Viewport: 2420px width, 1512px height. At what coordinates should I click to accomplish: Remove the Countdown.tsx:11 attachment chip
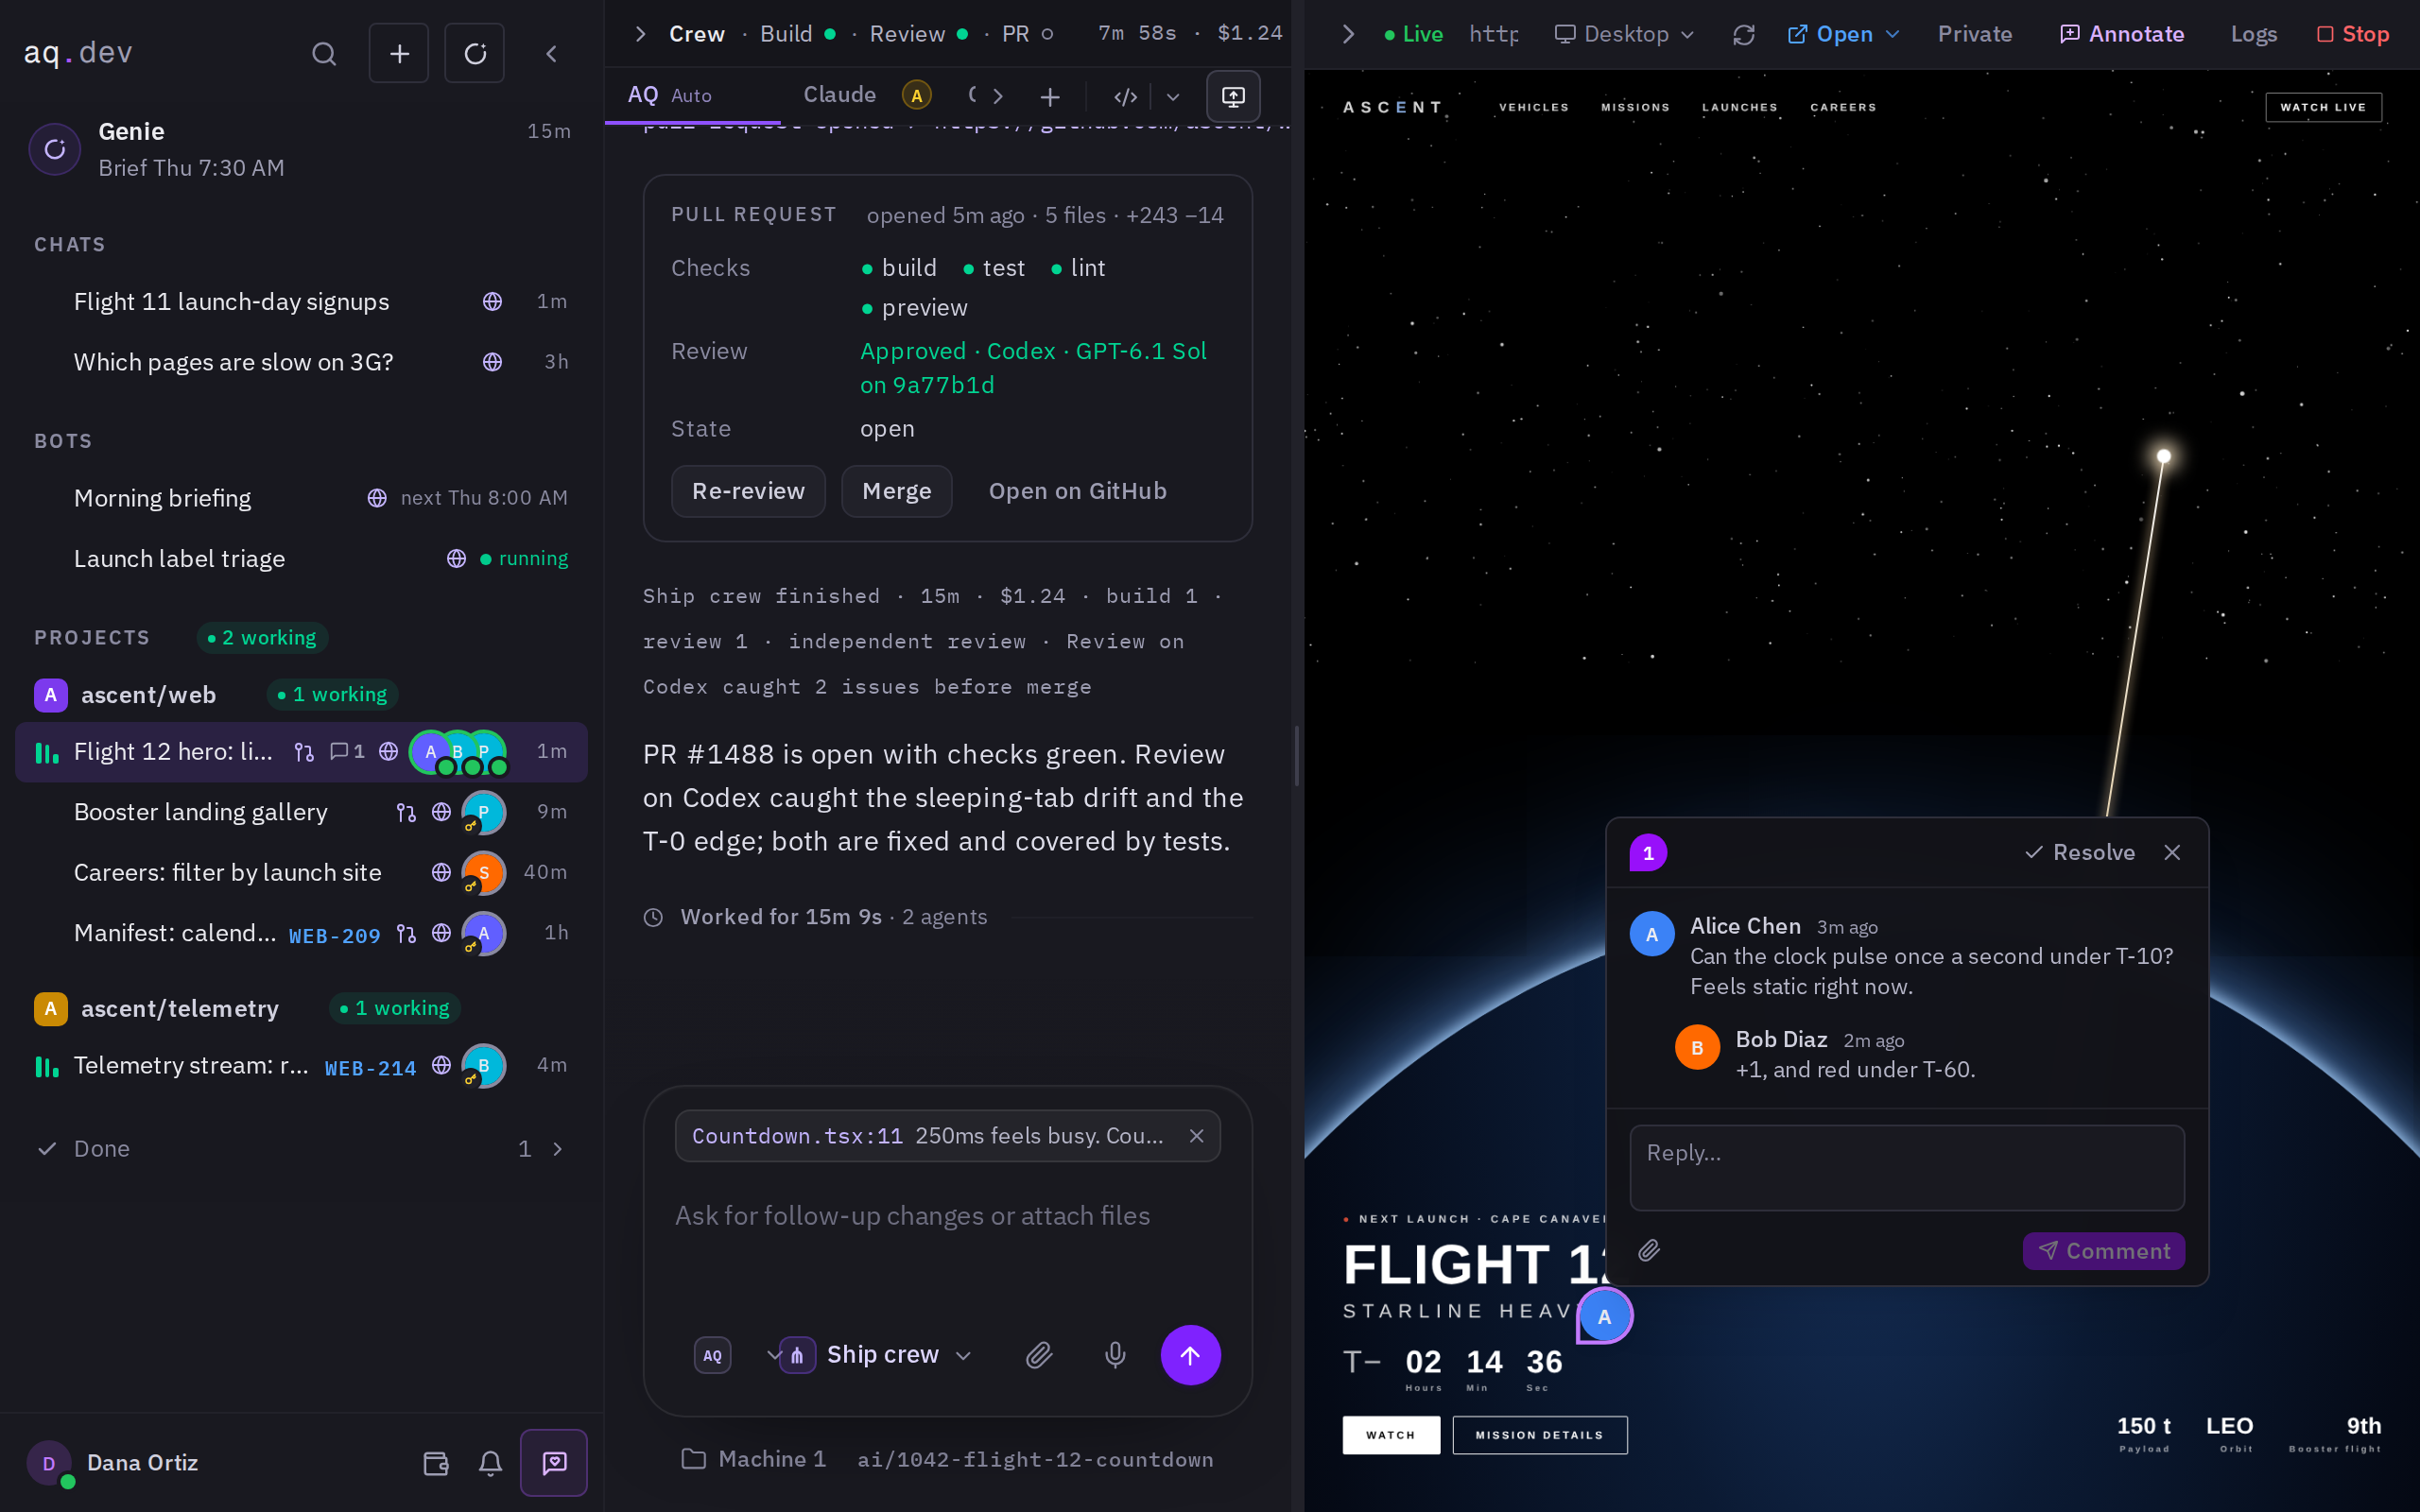point(1196,1136)
